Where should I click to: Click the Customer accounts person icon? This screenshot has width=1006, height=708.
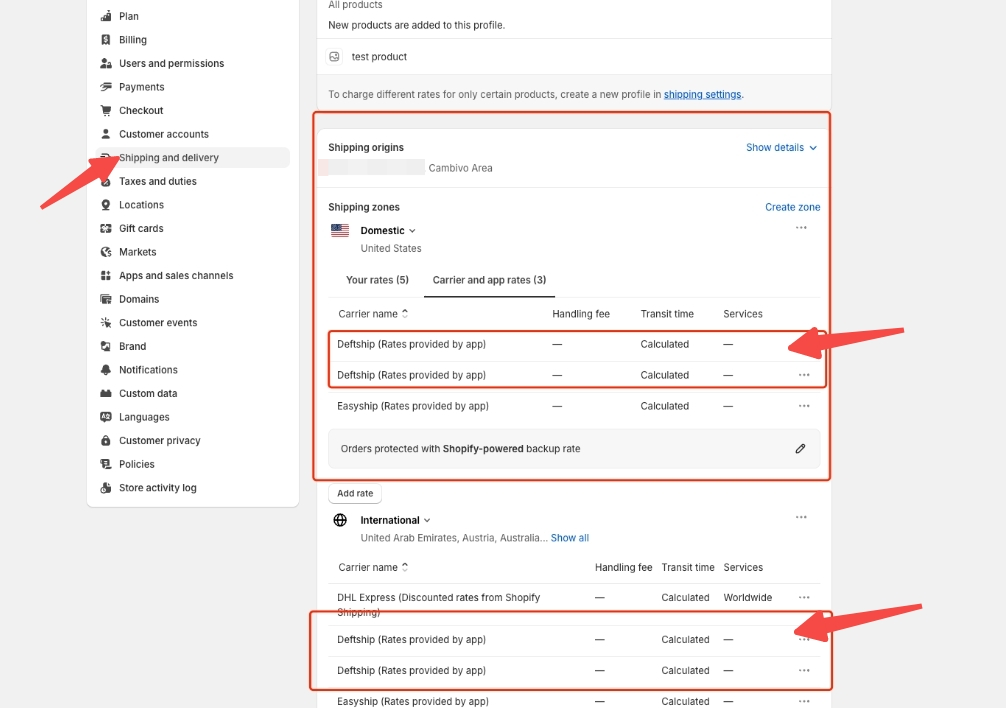106,134
